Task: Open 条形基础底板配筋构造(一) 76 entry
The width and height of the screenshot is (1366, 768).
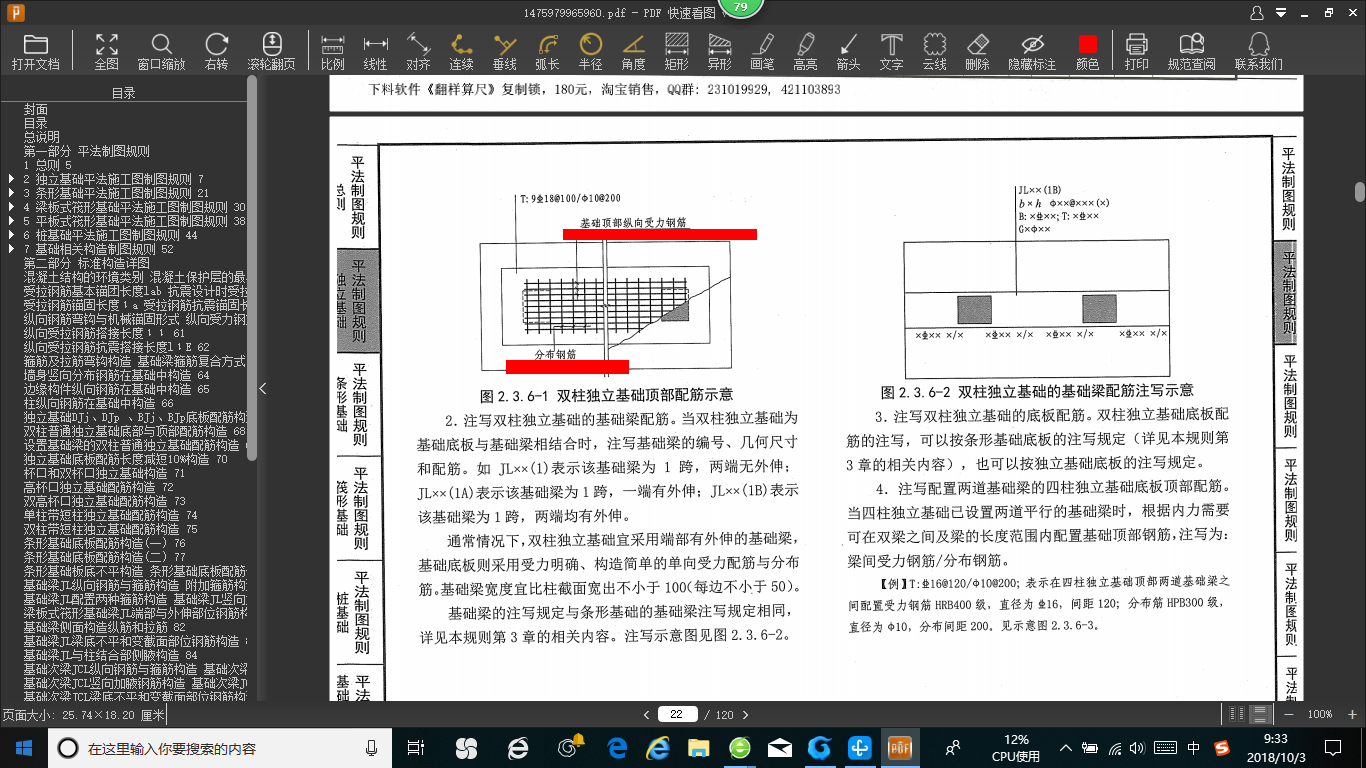Action: [104, 543]
